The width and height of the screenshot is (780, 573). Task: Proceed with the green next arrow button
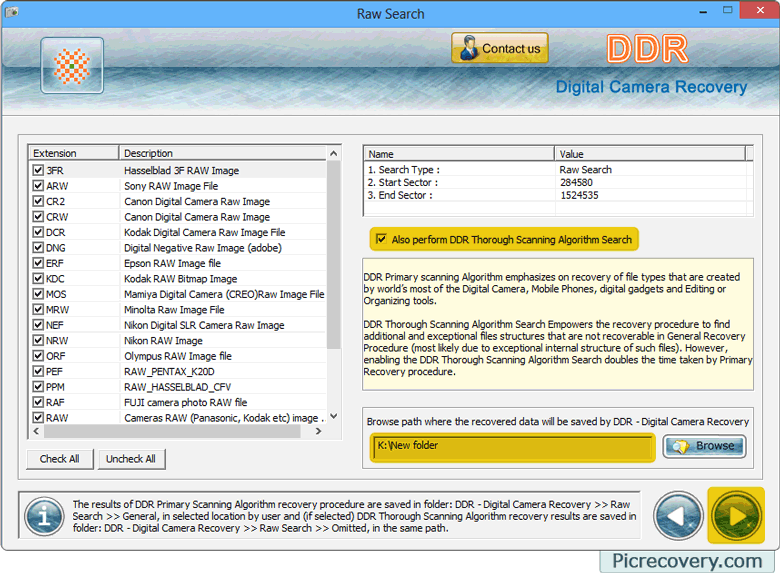coord(736,516)
